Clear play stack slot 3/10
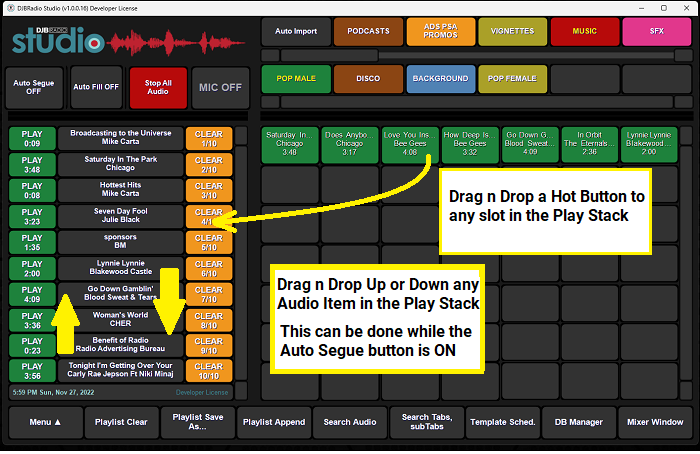The width and height of the screenshot is (700, 454). (x=209, y=191)
